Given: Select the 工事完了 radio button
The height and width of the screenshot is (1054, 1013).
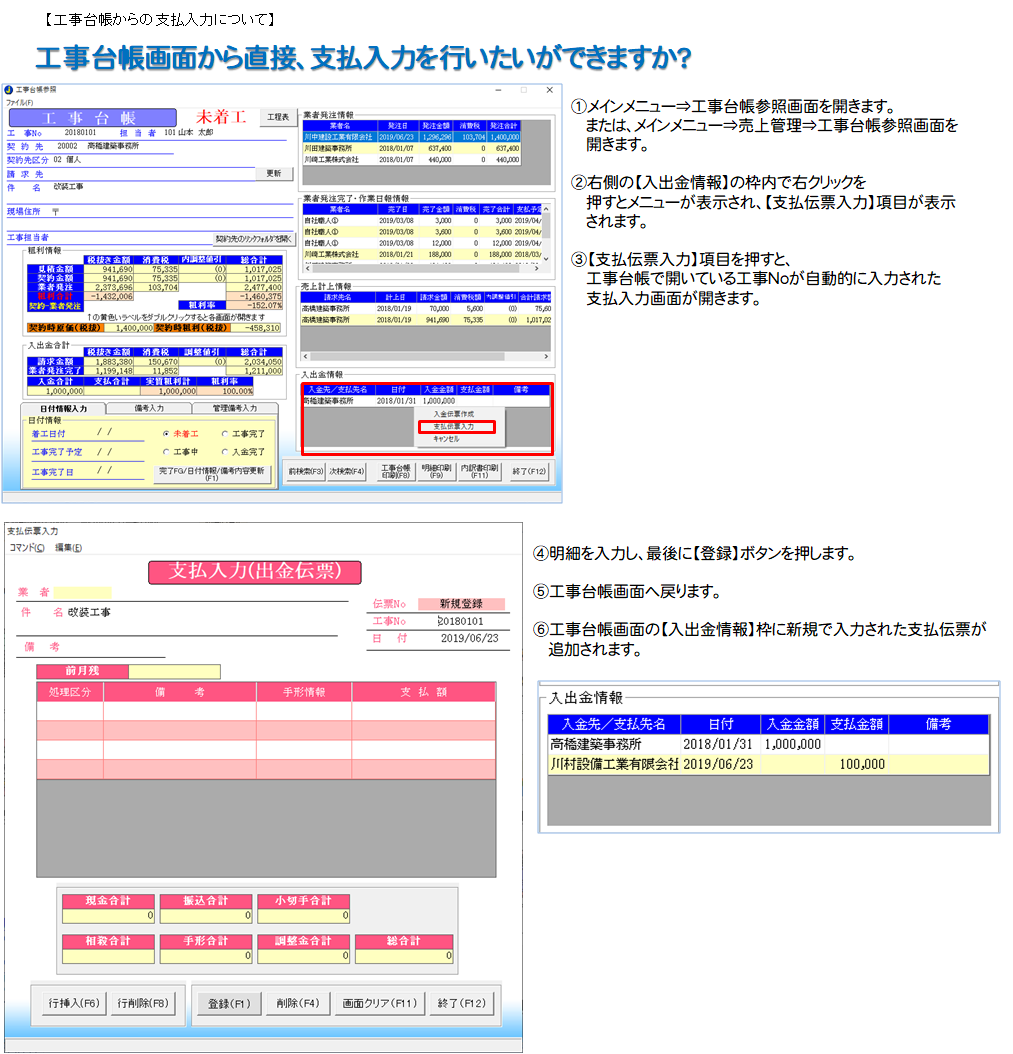Looking at the screenshot, I should pyautogui.click(x=225, y=434).
